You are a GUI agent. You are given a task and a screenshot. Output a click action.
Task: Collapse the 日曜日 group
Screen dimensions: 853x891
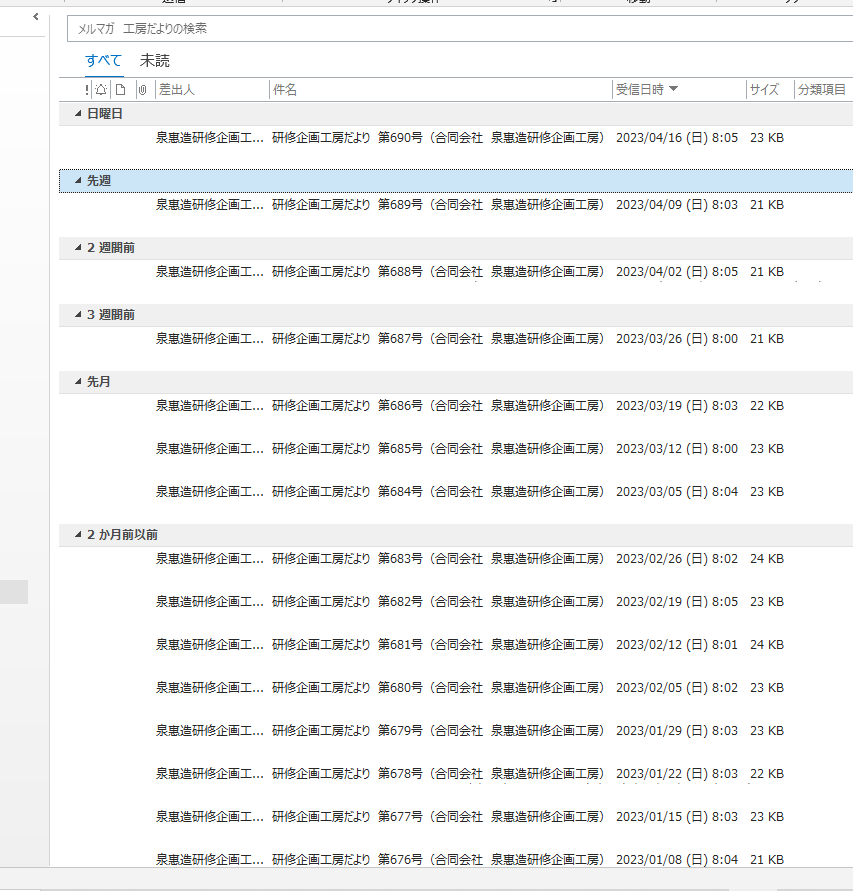pos(78,114)
